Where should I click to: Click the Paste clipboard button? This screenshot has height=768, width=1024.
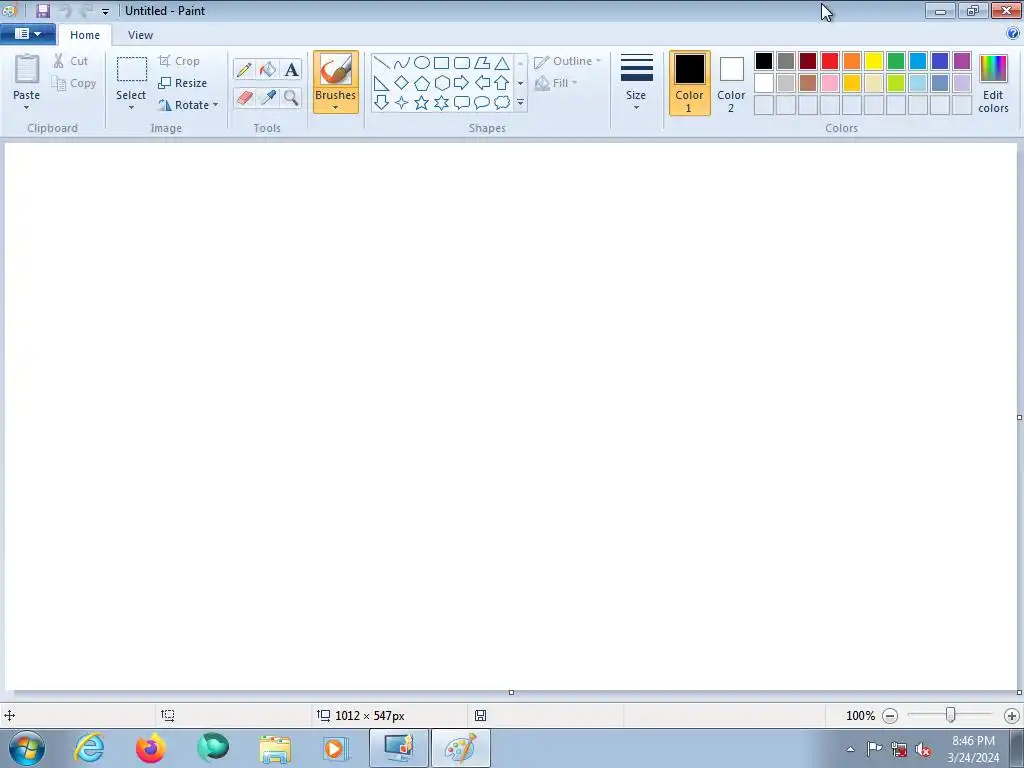tap(27, 69)
